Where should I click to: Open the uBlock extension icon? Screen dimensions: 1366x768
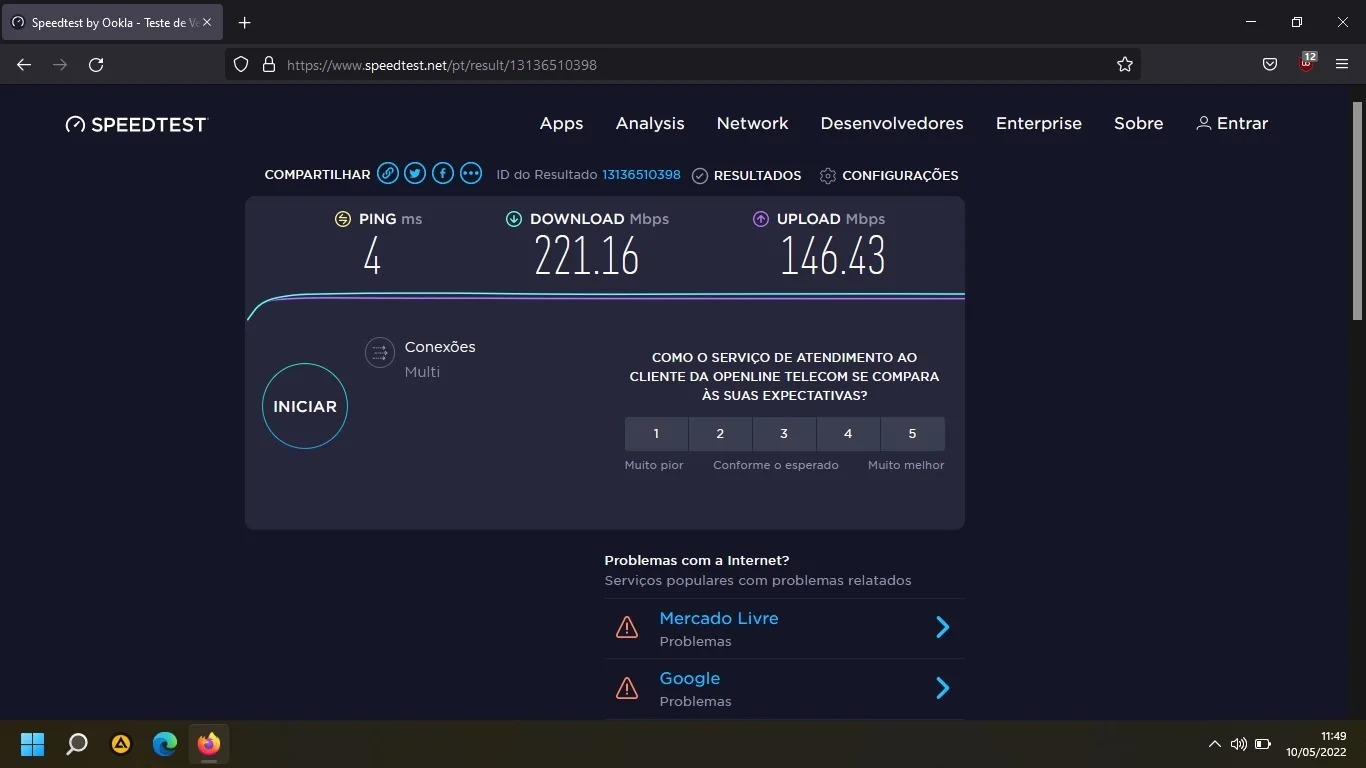[1306, 64]
